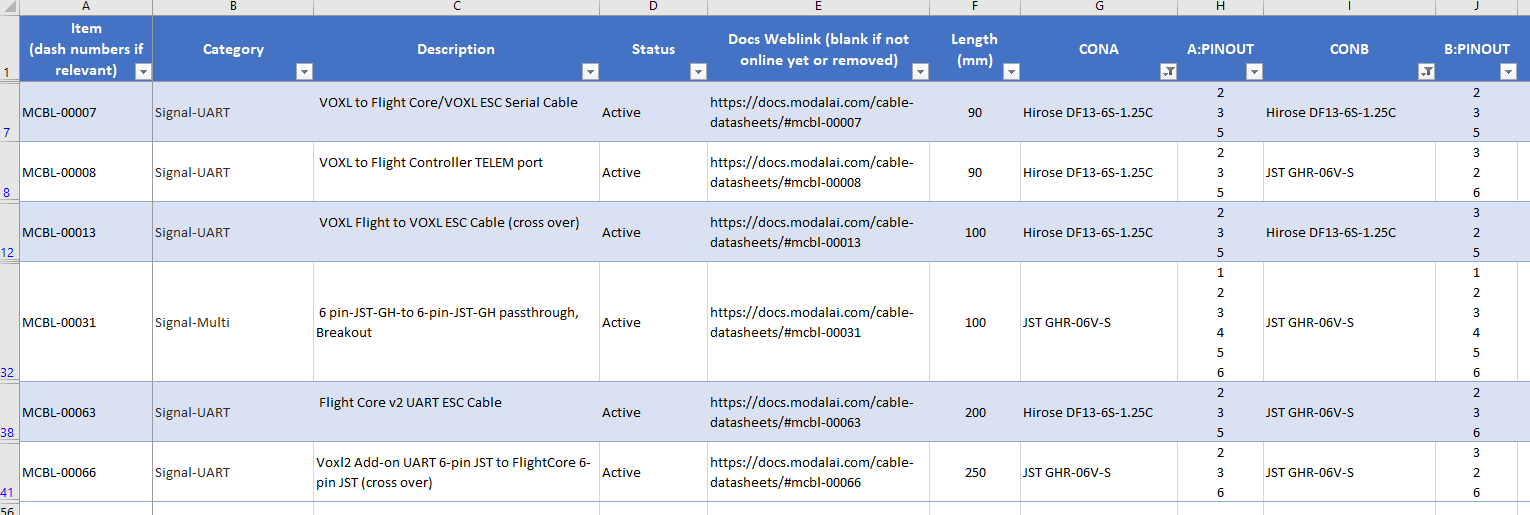
Task: Open the Description column filter dropdown
Action: [x=590, y=71]
